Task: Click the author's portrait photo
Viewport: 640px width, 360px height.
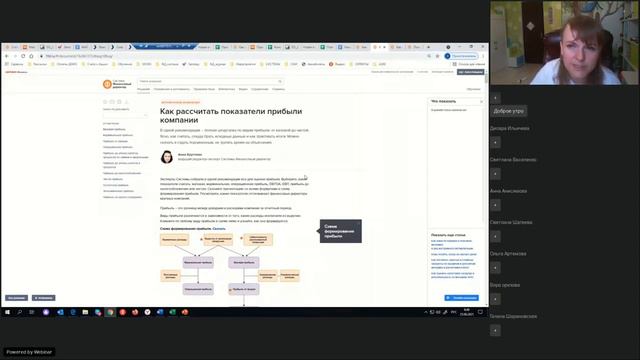Action: [x=167, y=157]
